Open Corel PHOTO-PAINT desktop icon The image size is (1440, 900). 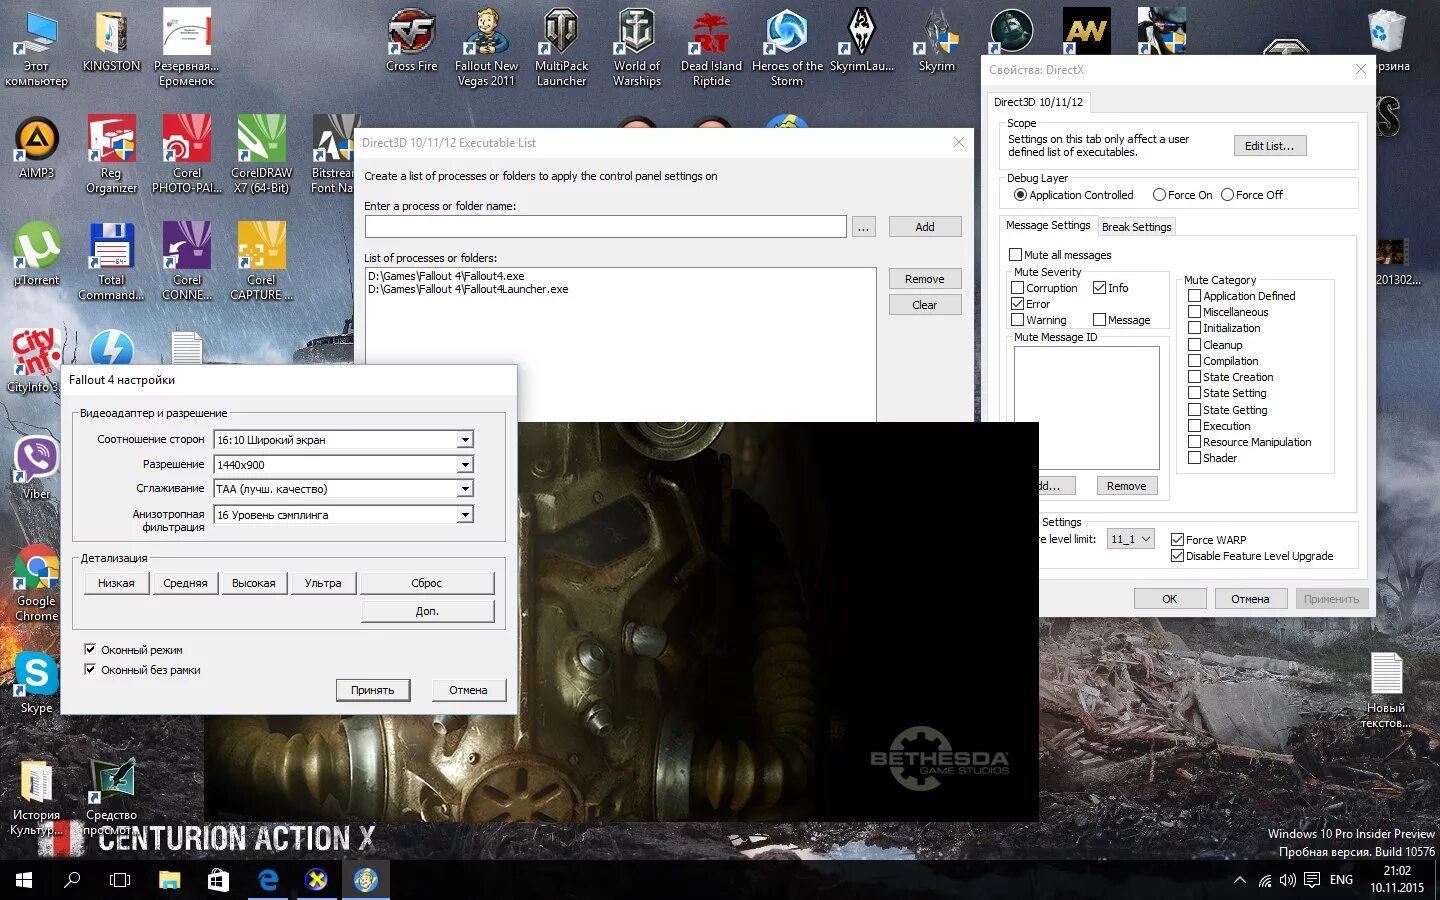186,155
